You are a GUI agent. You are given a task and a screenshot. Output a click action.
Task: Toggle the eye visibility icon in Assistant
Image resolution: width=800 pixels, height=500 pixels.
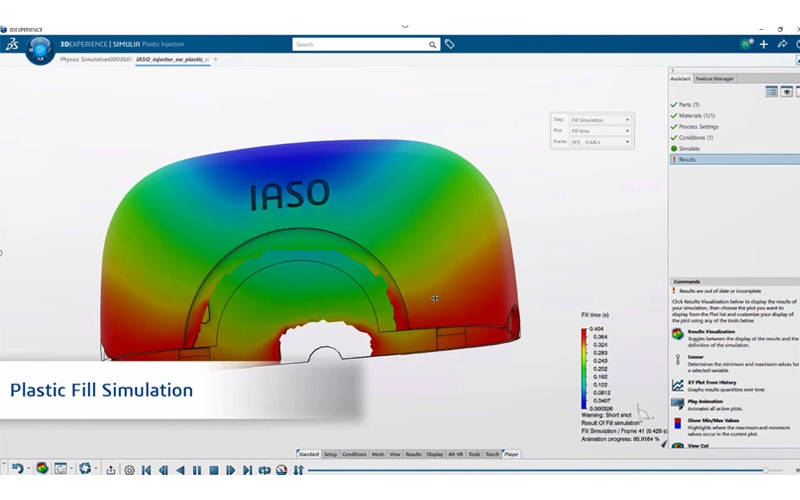787,92
